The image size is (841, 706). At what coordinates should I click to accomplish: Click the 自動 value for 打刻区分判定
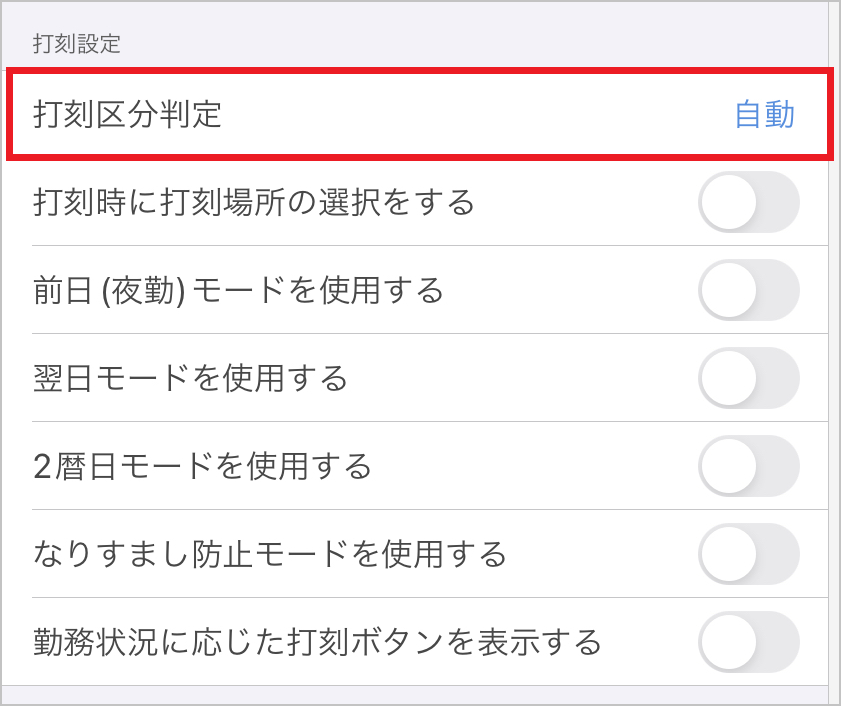pos(765,115)
